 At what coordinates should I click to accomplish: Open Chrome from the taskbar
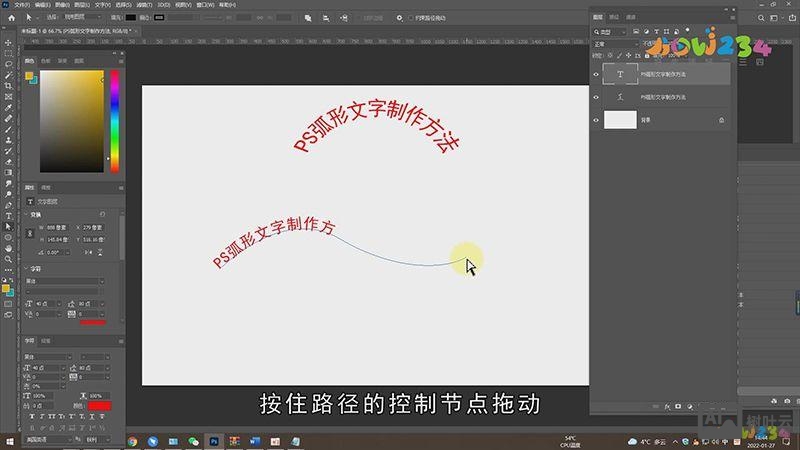(x=132, y=441)
